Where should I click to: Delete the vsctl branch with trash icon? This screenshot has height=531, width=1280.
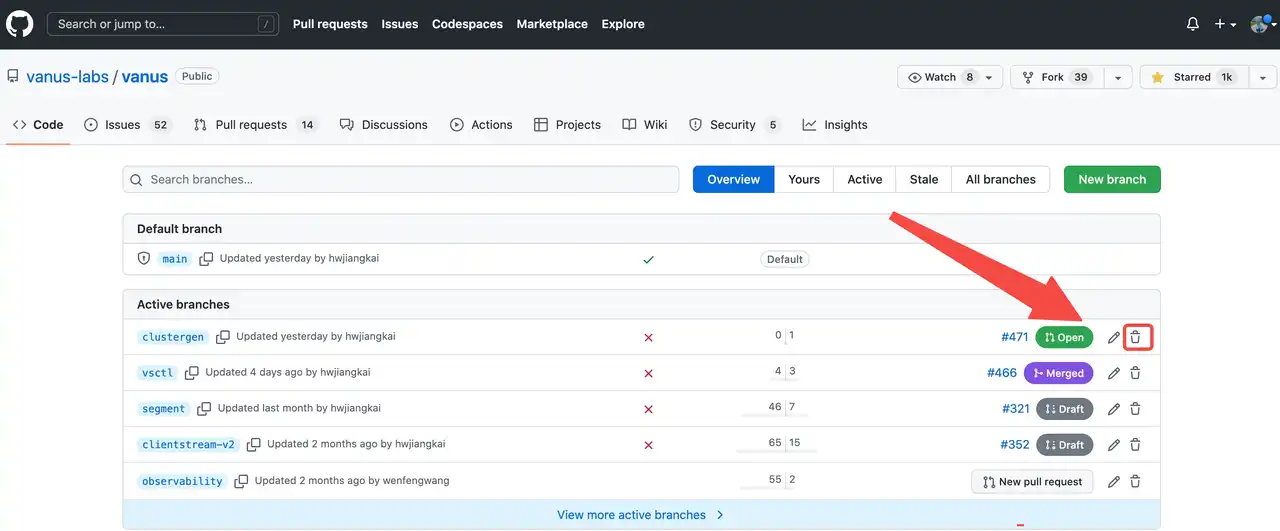pos(1136,373)
